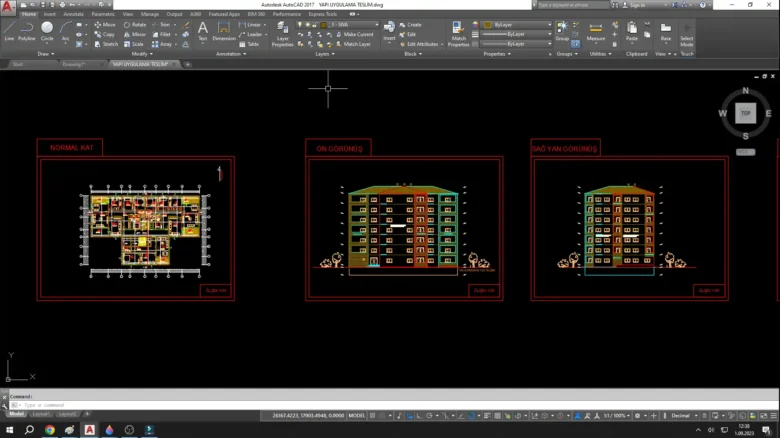Toggle the ViewCube TOP face
780x438 pixels.
point(745,113)
